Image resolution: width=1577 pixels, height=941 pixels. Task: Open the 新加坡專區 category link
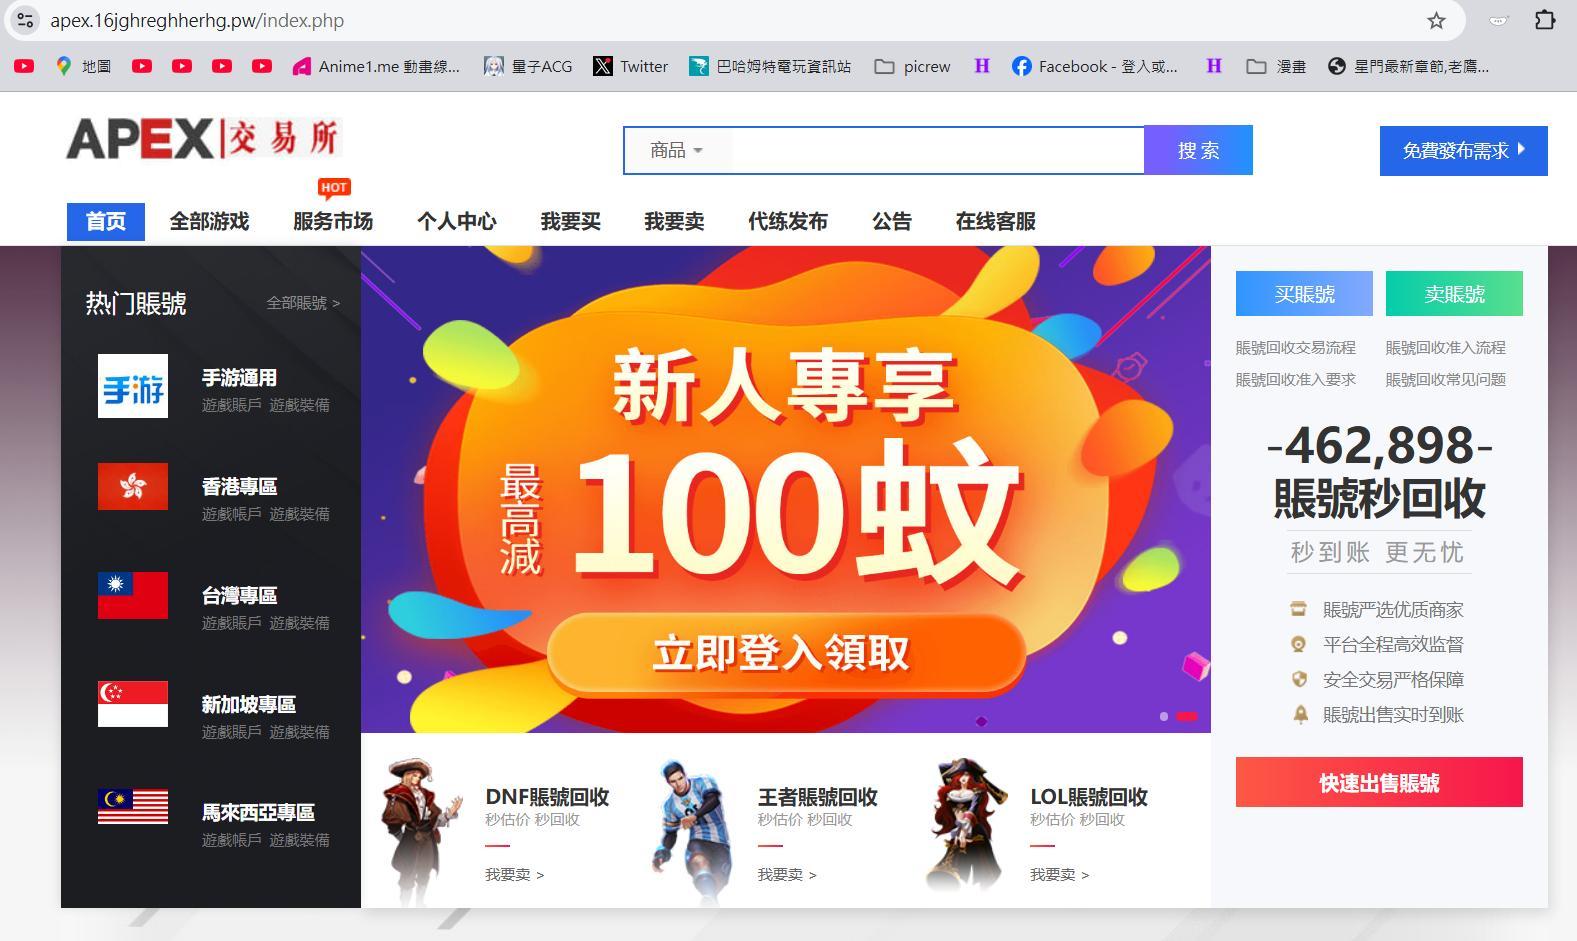pos(249,705)
